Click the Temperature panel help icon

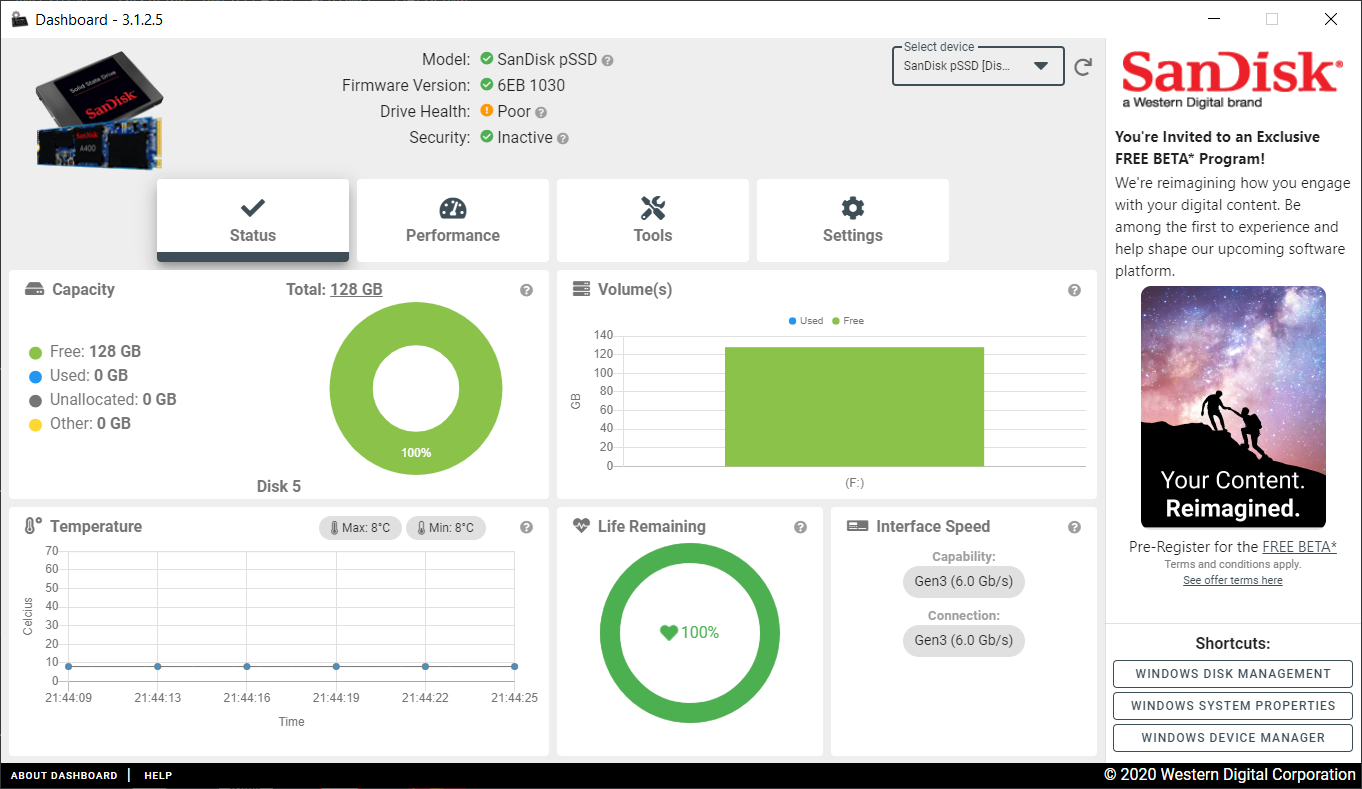pos(526,527)
